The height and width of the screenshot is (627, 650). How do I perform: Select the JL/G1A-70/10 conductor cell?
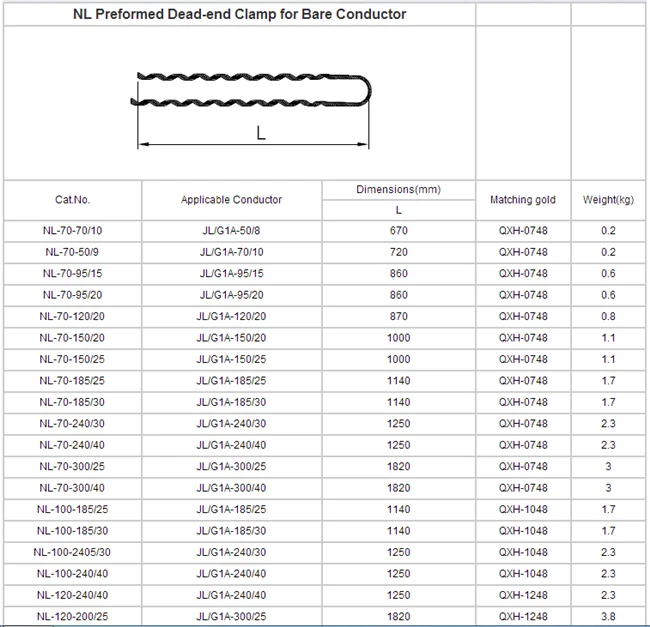coord(231,252)
